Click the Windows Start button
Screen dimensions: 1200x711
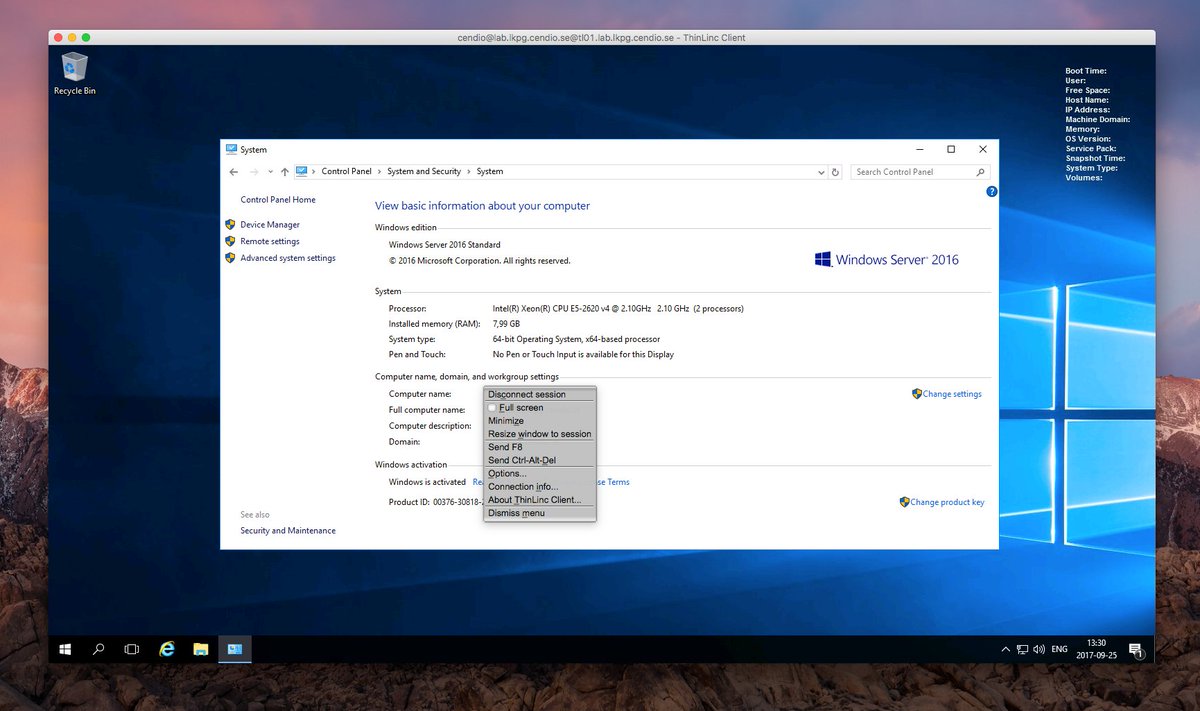tap(65, 649)
